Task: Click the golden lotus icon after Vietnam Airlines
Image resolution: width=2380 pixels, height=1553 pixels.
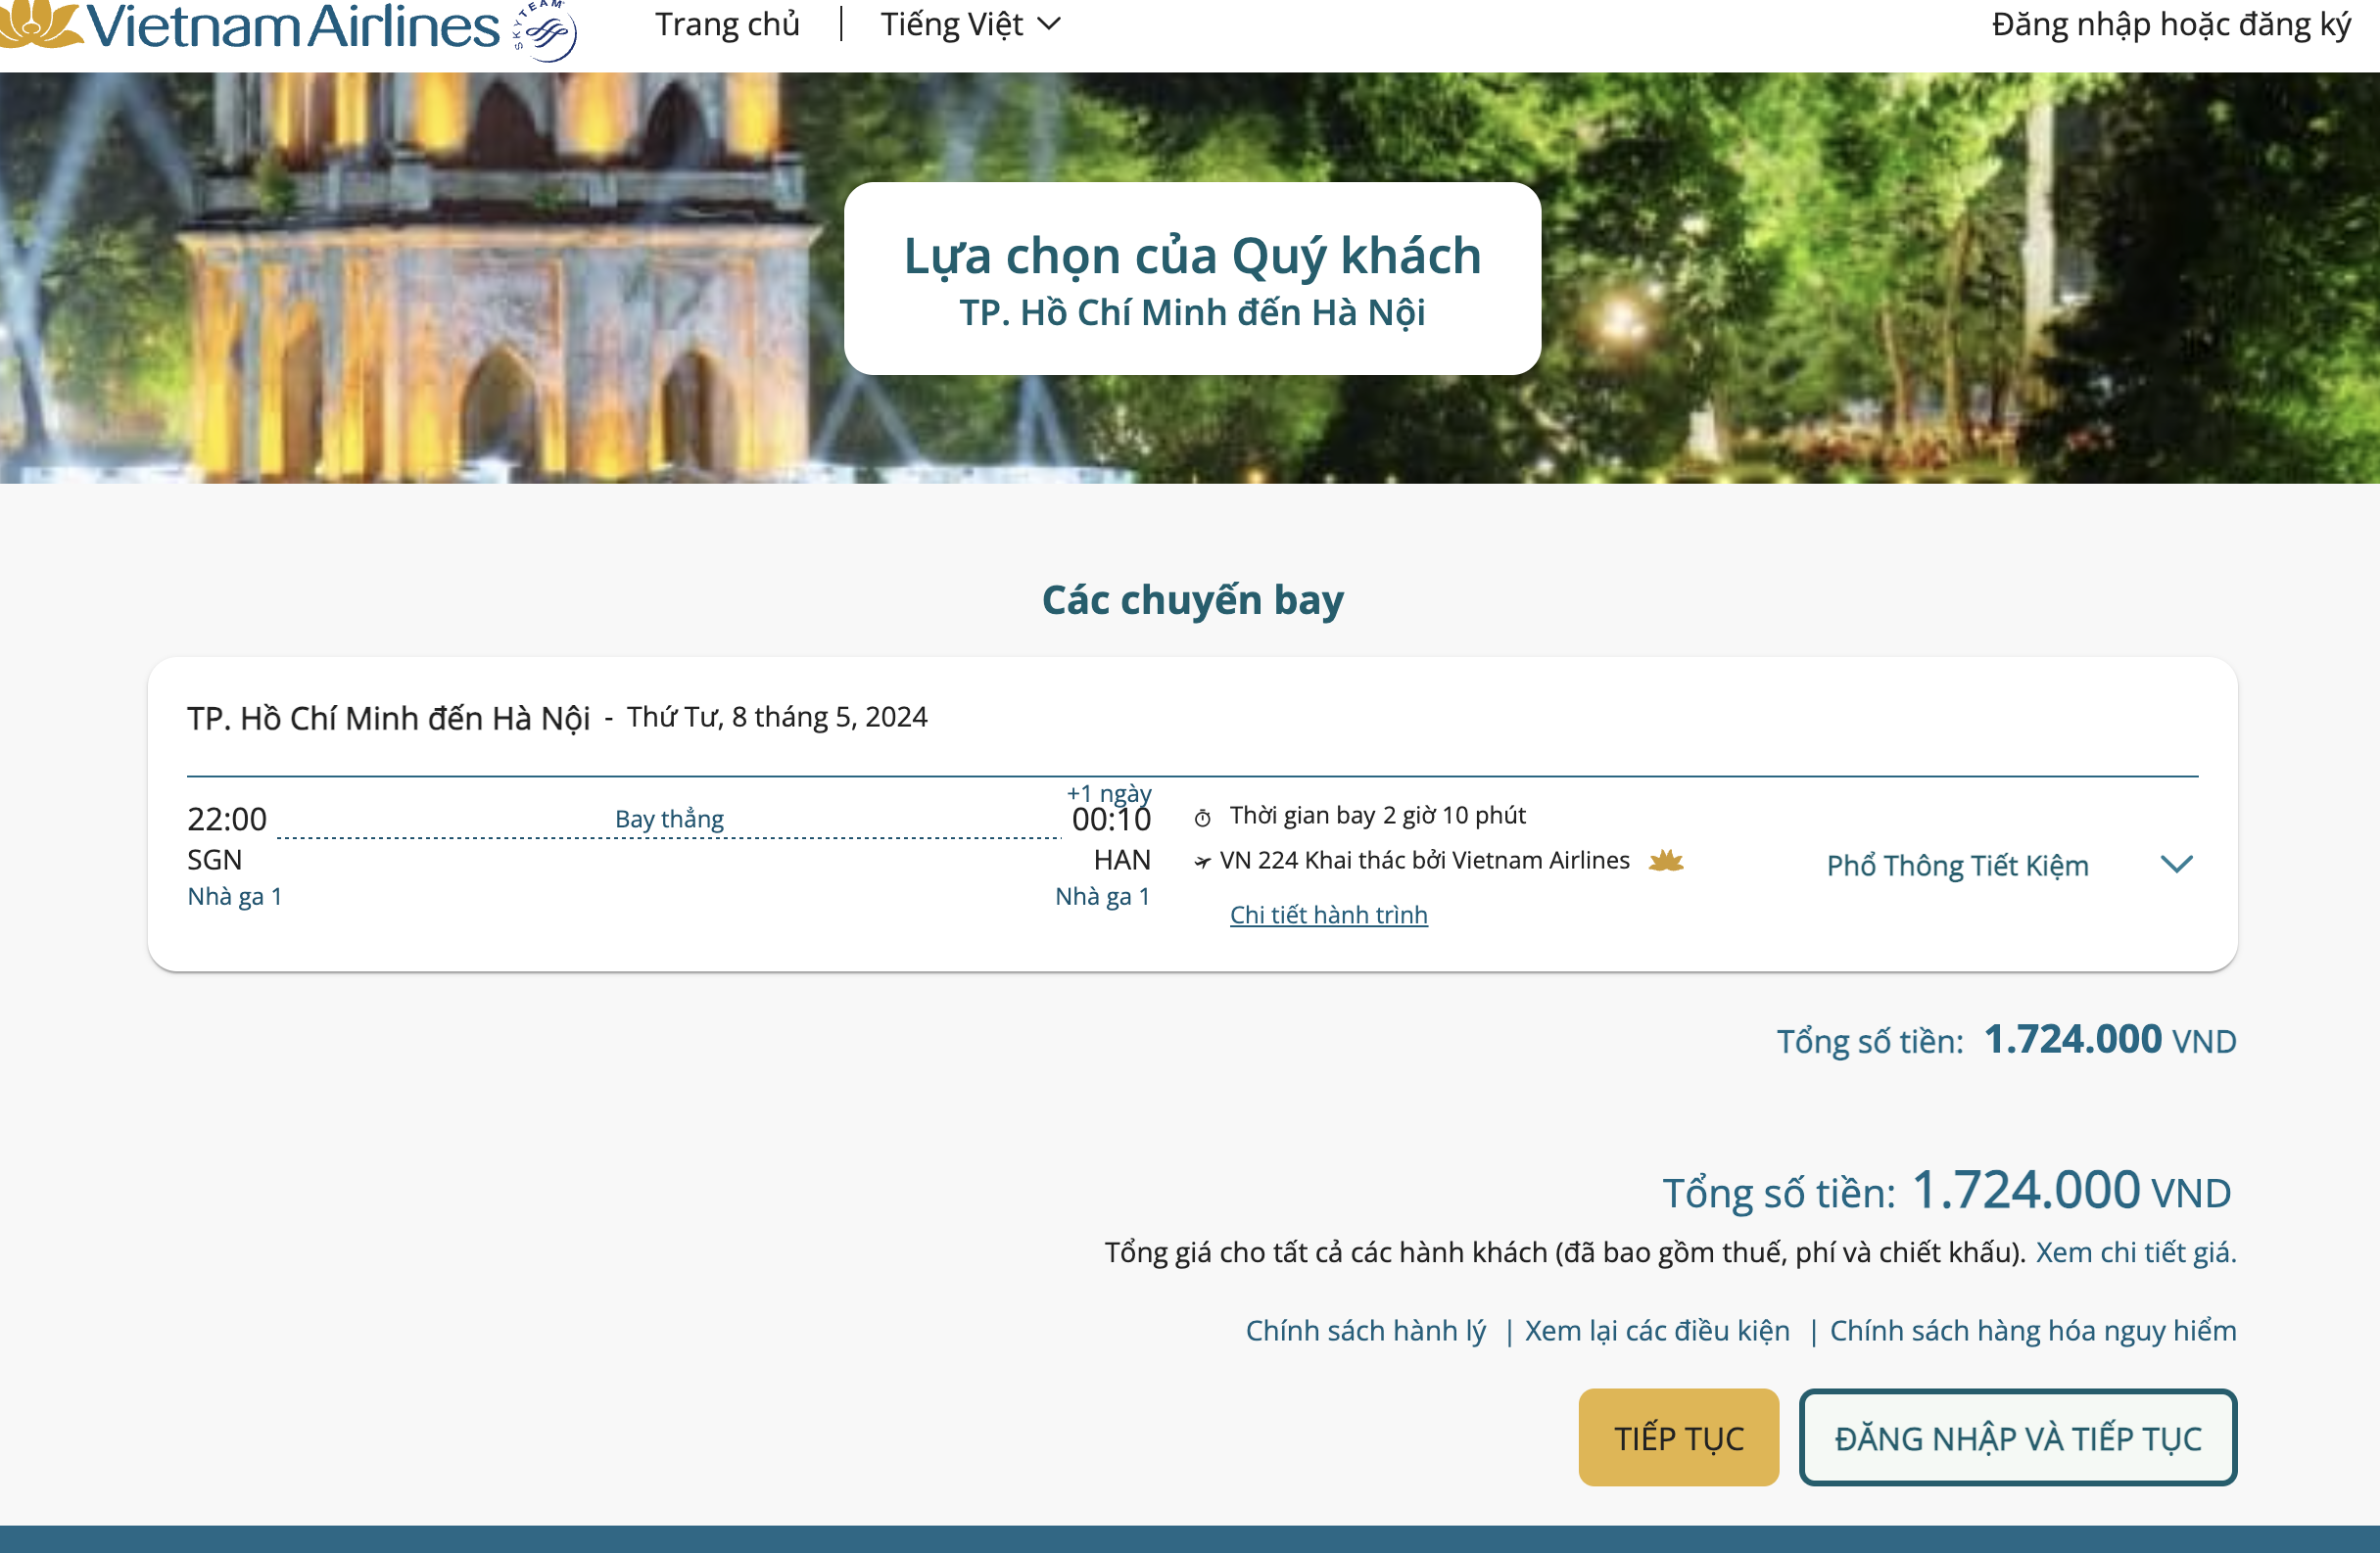Action: (1666, 860)
